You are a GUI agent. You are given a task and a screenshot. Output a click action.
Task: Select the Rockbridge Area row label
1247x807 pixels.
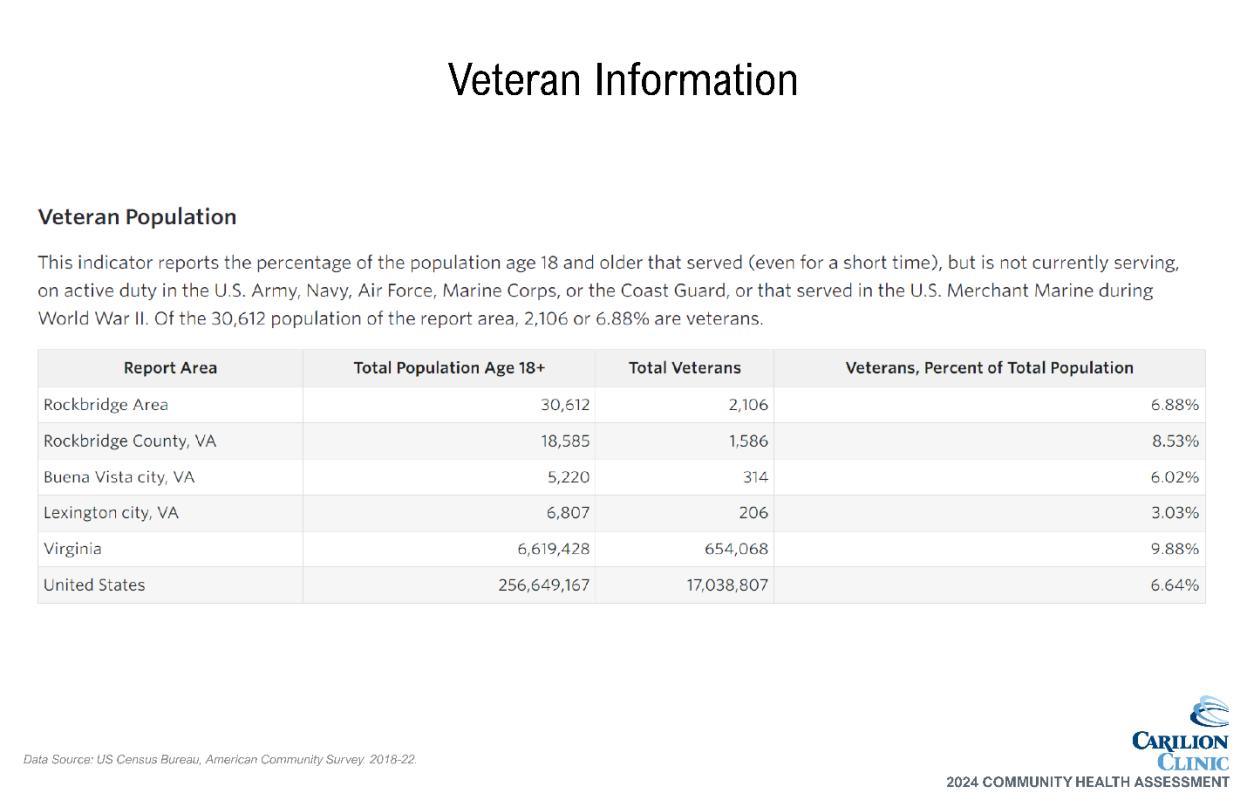tap(106, 405)
